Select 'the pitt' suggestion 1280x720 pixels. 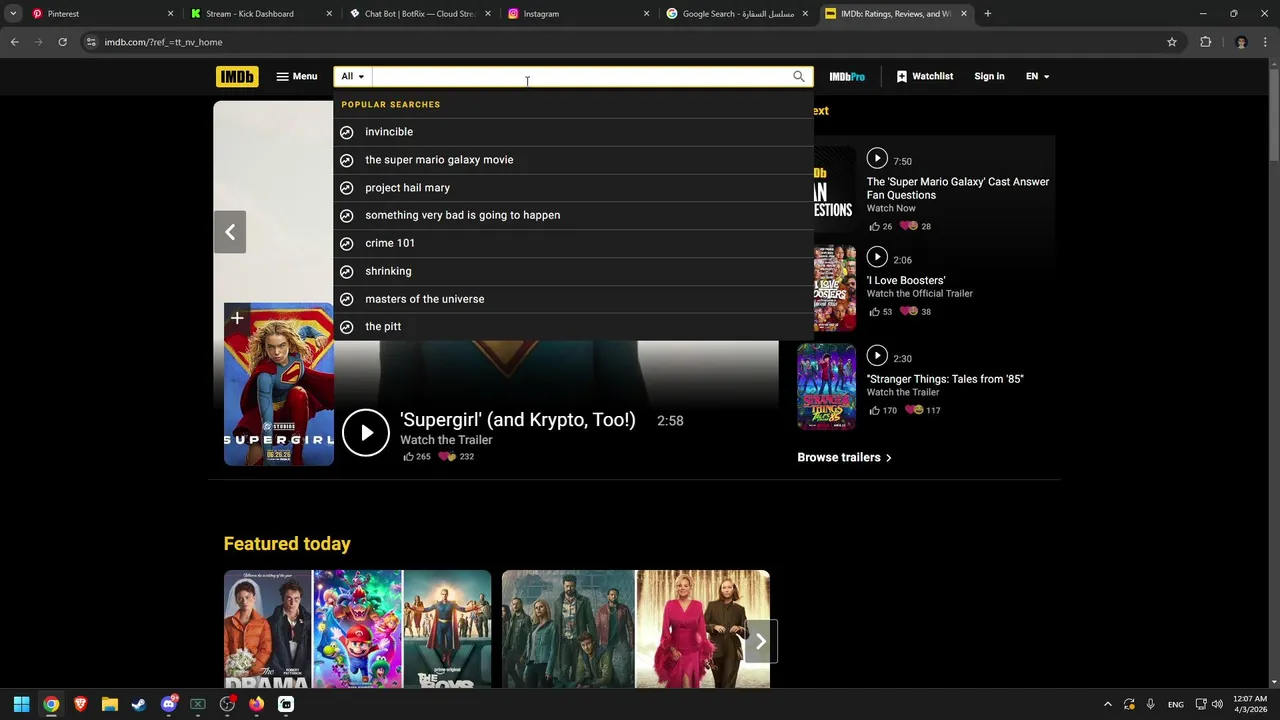pyautogui.click(x=573, y=327)
